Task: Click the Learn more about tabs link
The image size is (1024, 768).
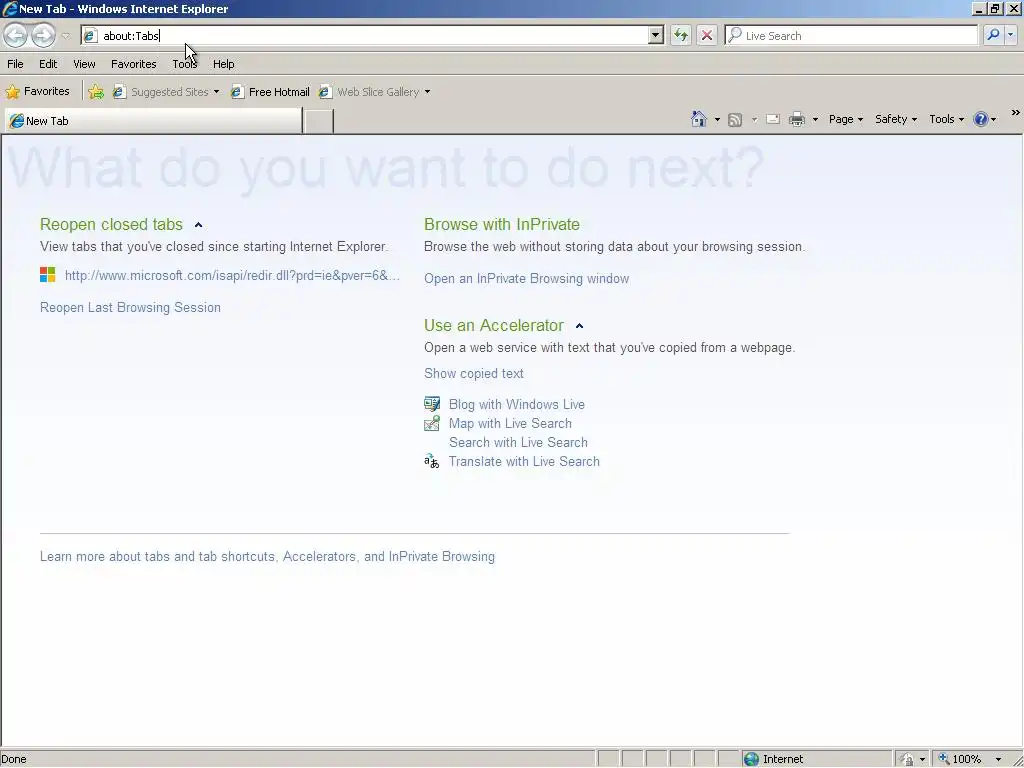Action: (267, 556)
